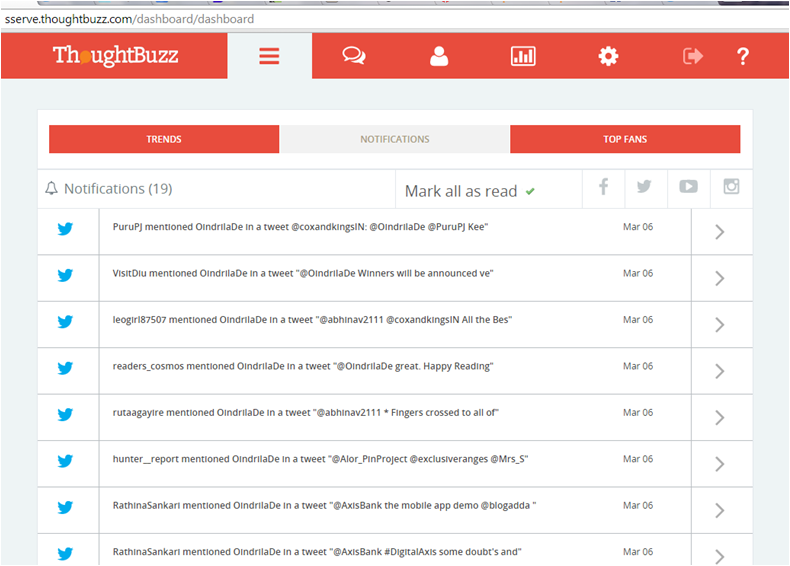Open the user profile icon
790x566 pixels.
pos(439,56)
